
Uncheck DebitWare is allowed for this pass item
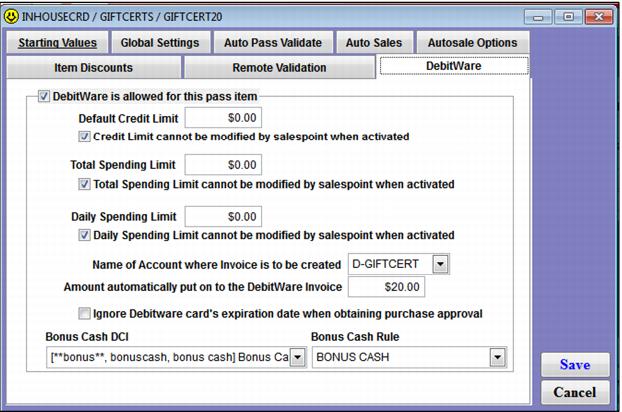(x=44, y=96)
